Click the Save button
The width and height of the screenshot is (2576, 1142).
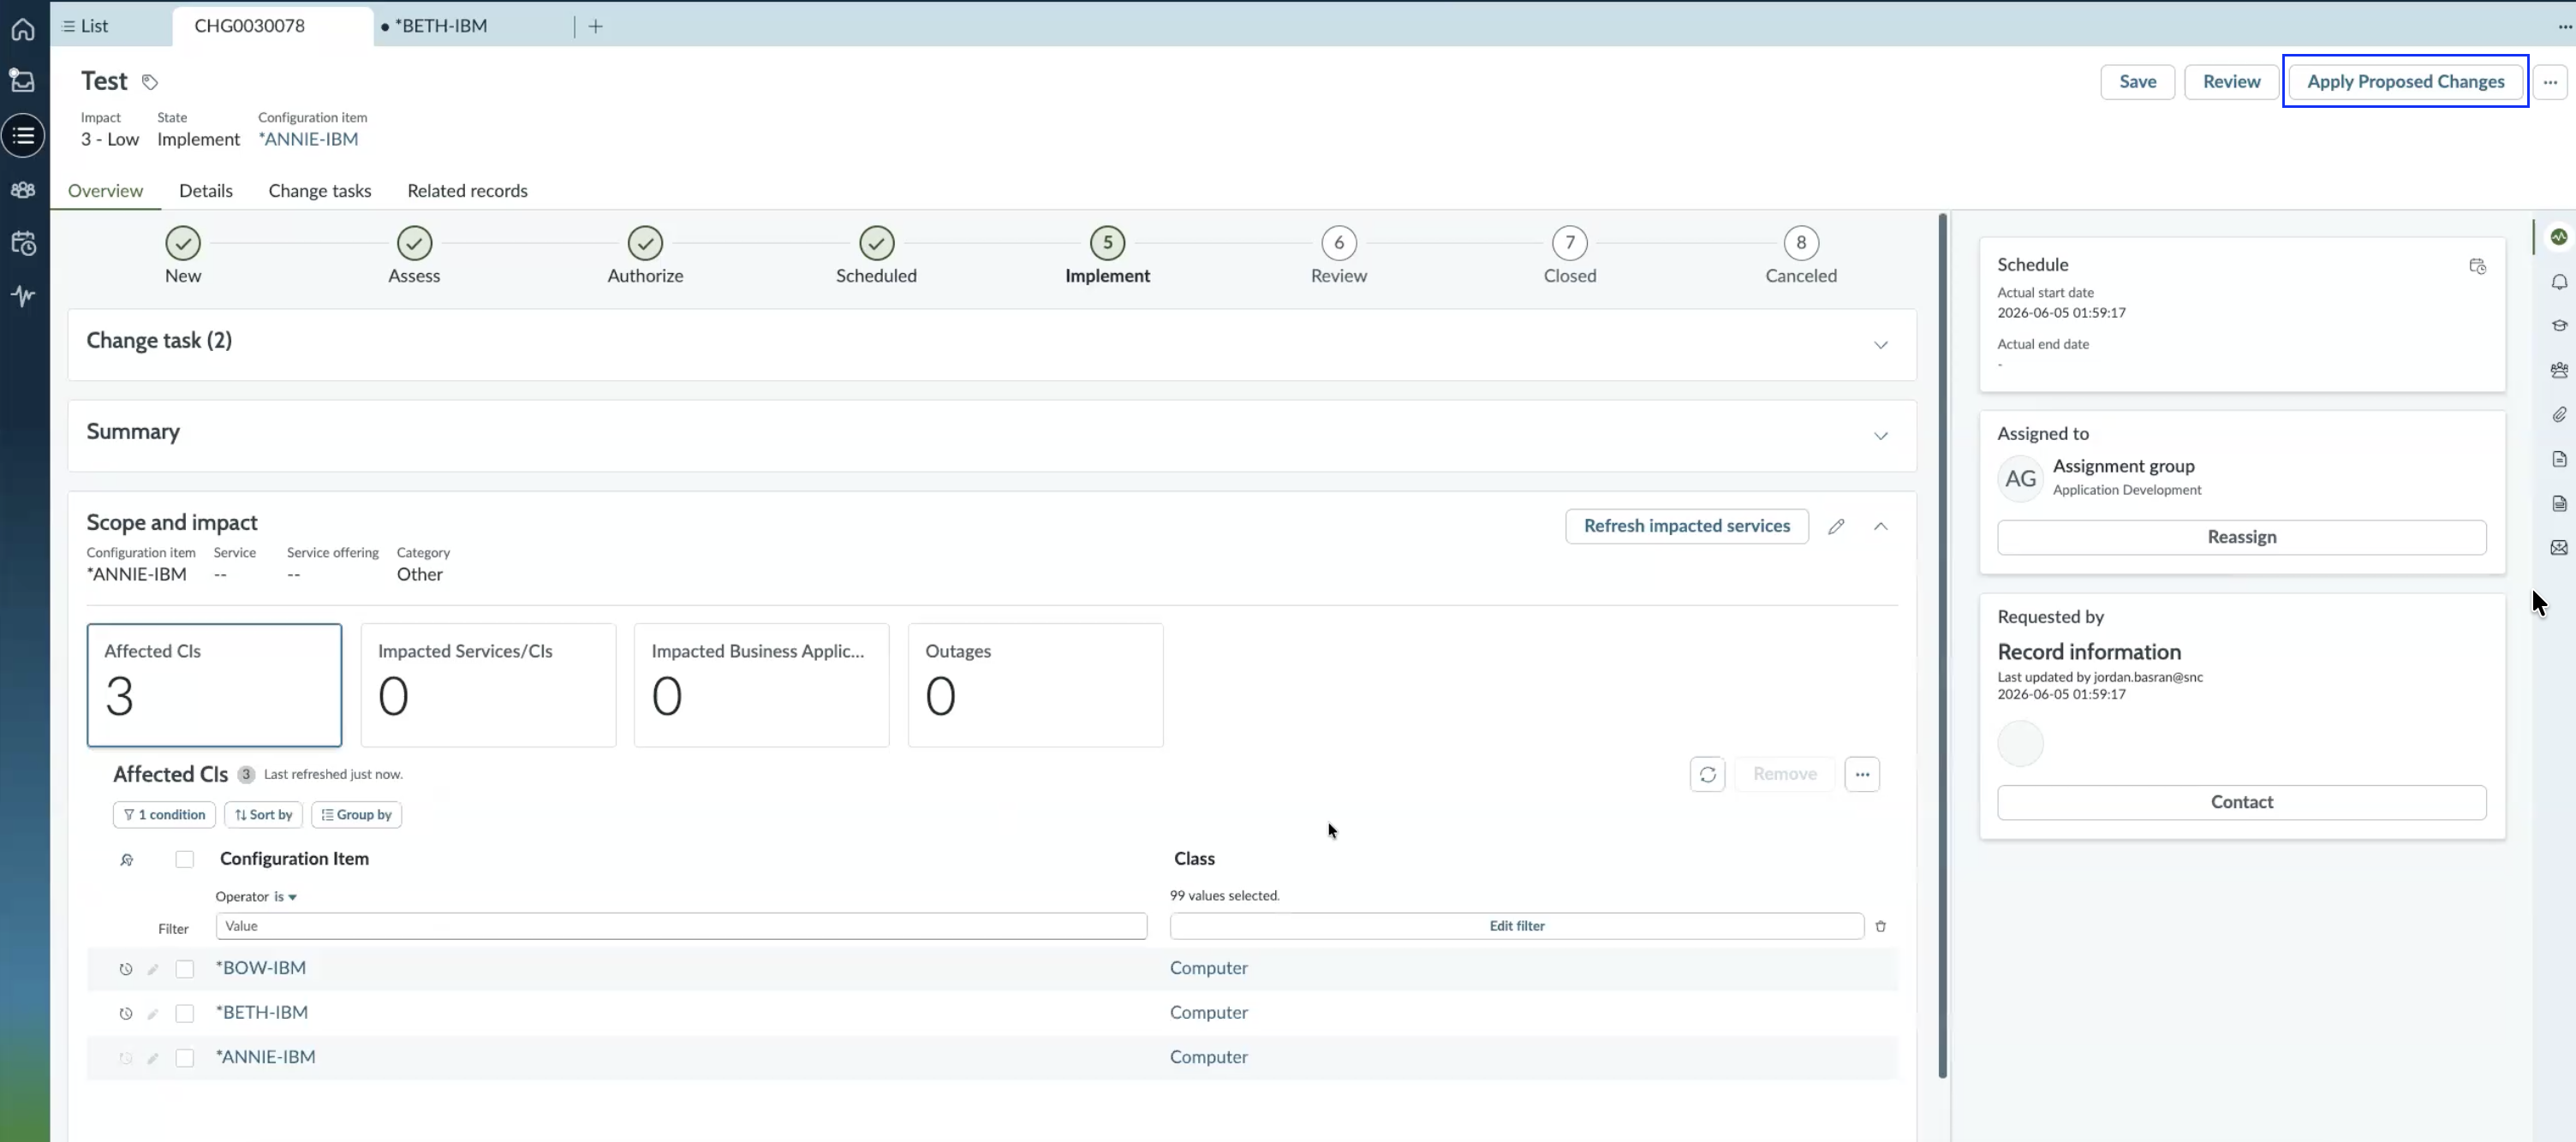point(2137,82)
